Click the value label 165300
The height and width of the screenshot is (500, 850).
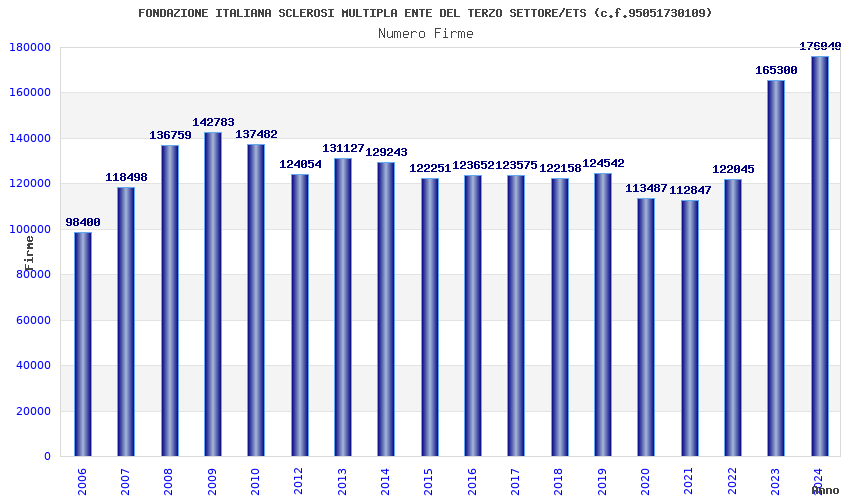(776, 70)
